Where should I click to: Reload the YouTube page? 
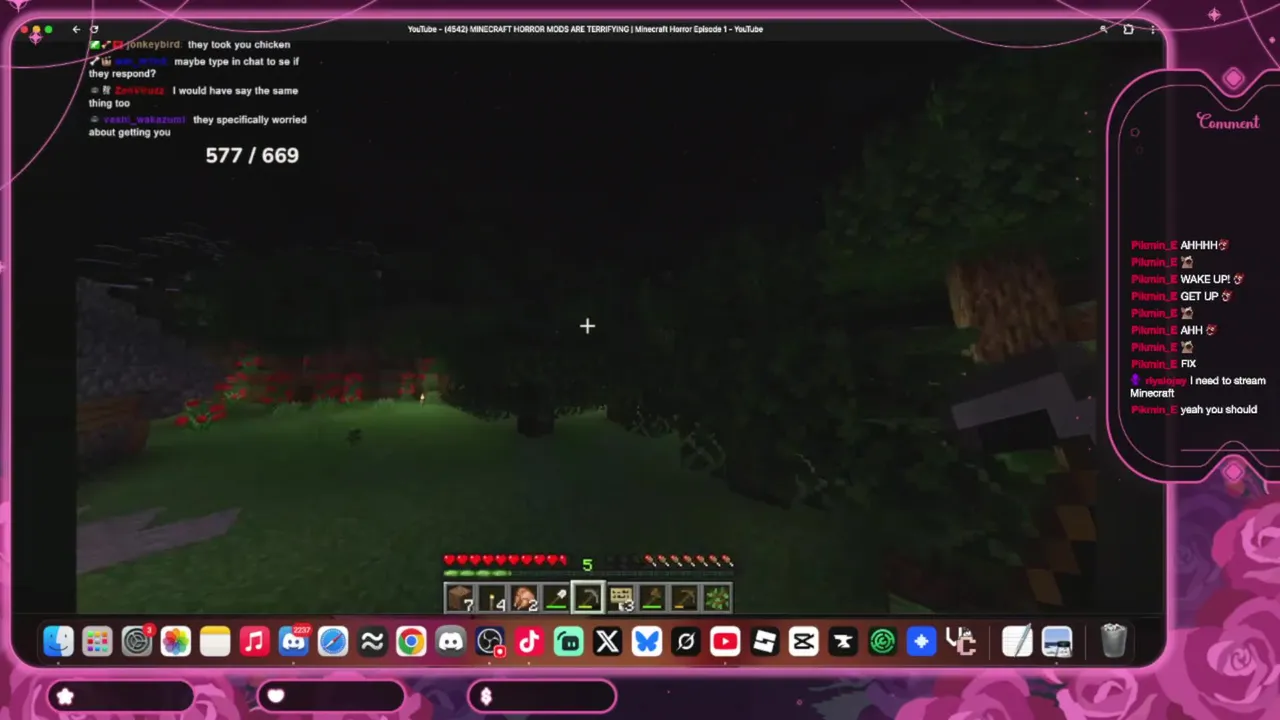coord(94,29)
